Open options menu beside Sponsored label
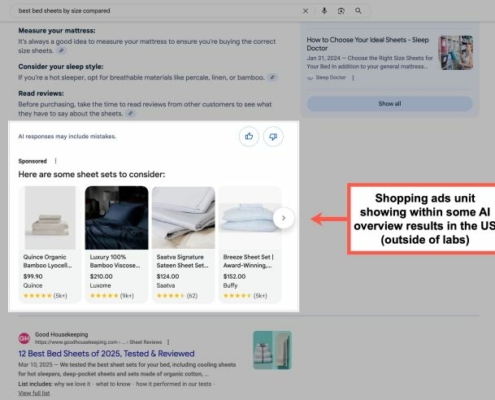Screen dimensions: 495x400 tap(56, 161)
